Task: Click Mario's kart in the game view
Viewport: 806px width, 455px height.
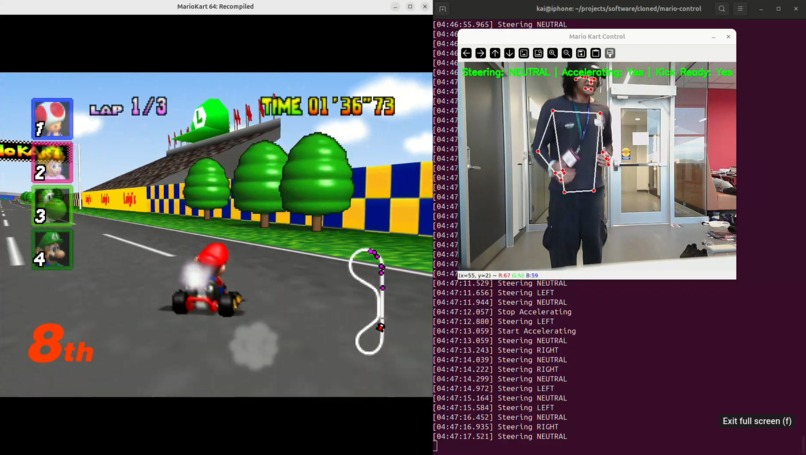Action: (x=207, y=280)
